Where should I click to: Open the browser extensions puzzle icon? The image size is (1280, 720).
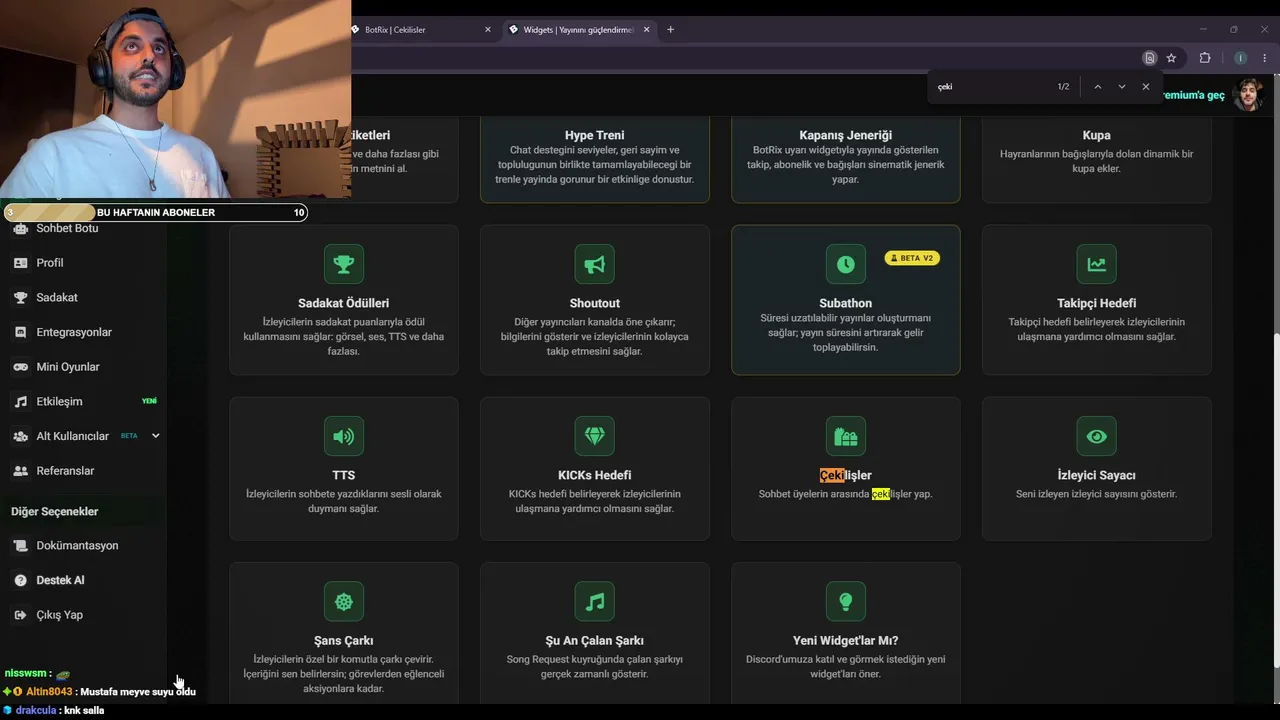(1205, 58)
